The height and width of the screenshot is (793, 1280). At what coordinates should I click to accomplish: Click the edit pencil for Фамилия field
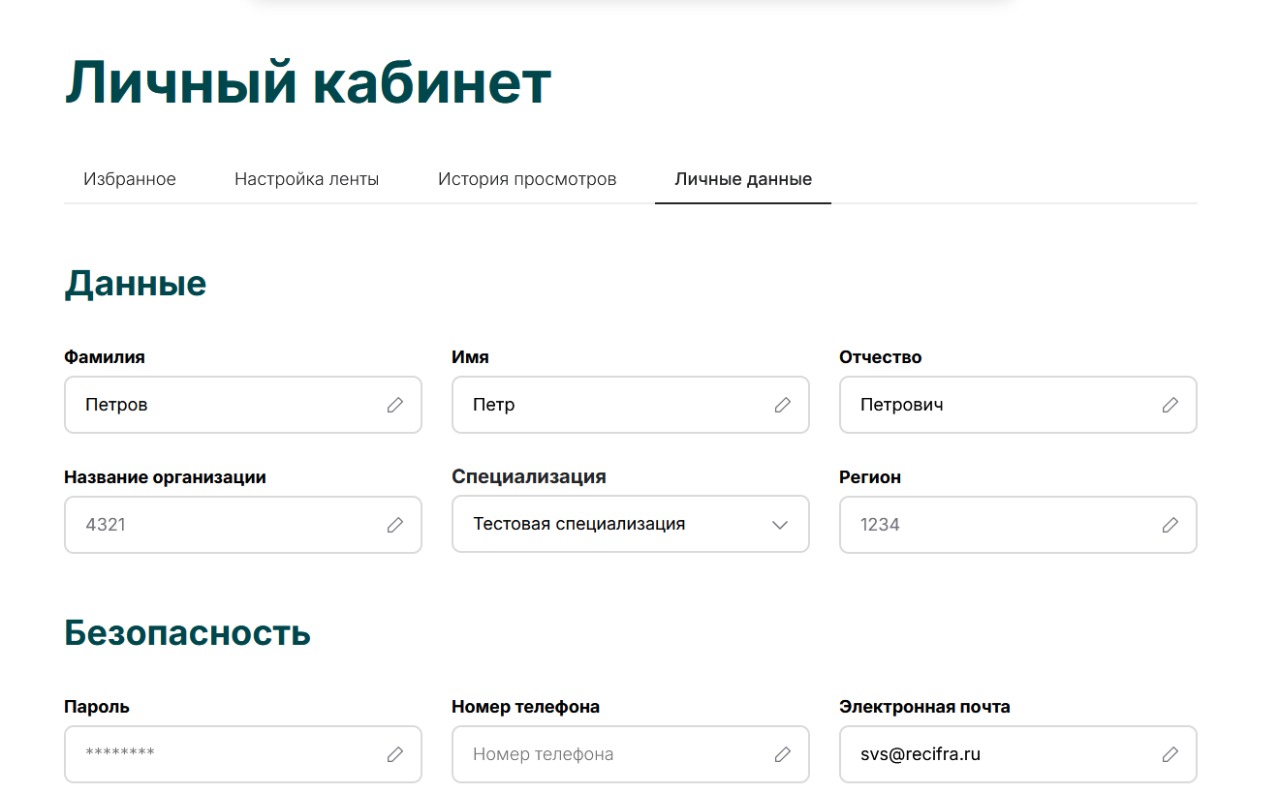point(396,405)
